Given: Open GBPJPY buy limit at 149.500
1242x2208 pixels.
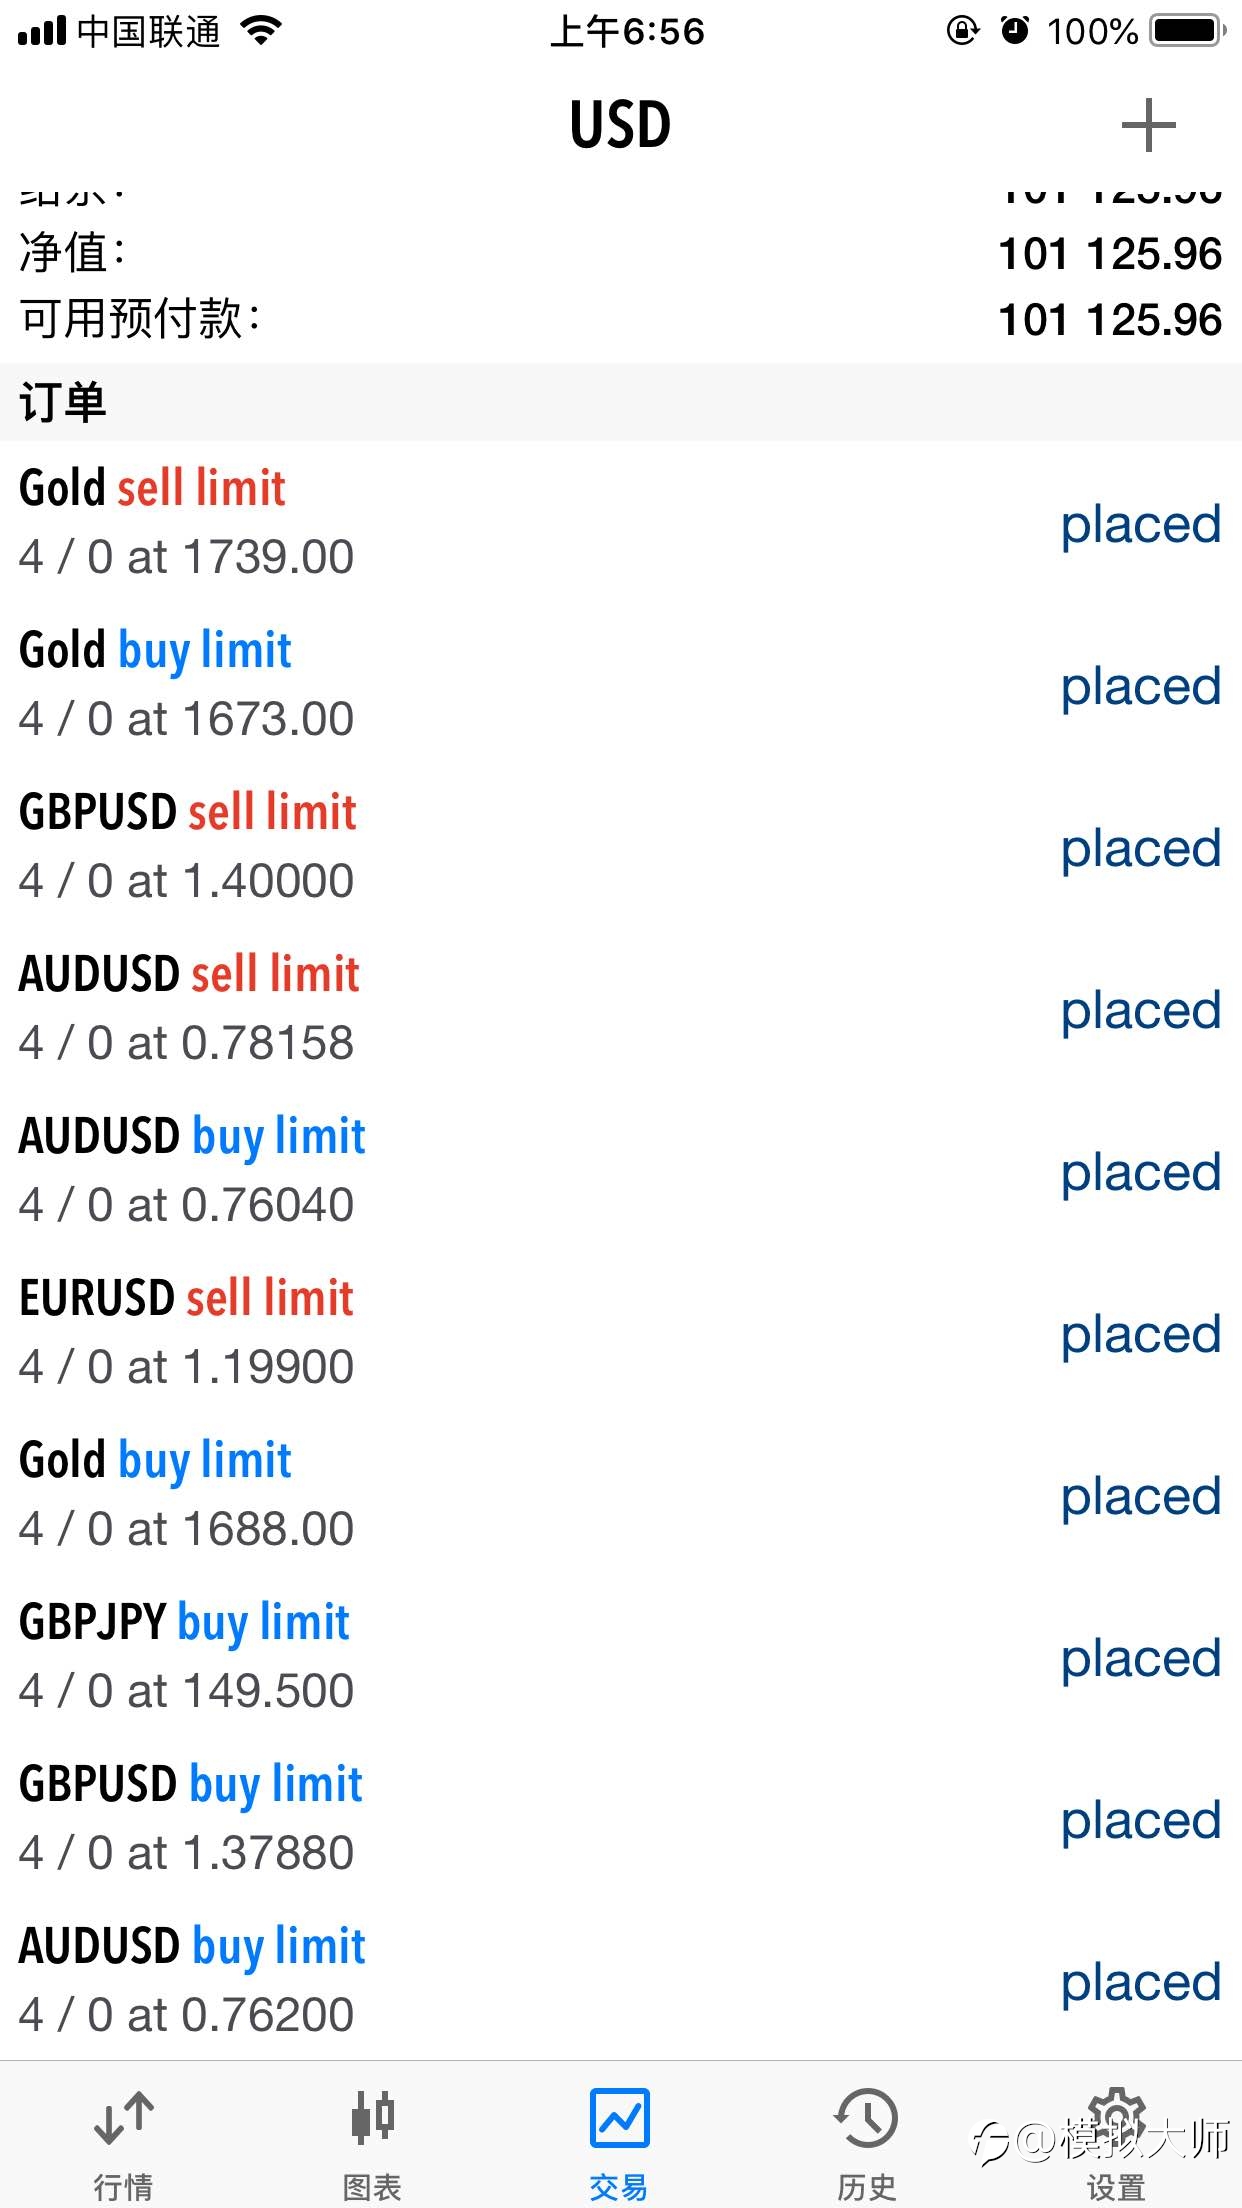Looking at the screenshot, I should (621, 1656).
